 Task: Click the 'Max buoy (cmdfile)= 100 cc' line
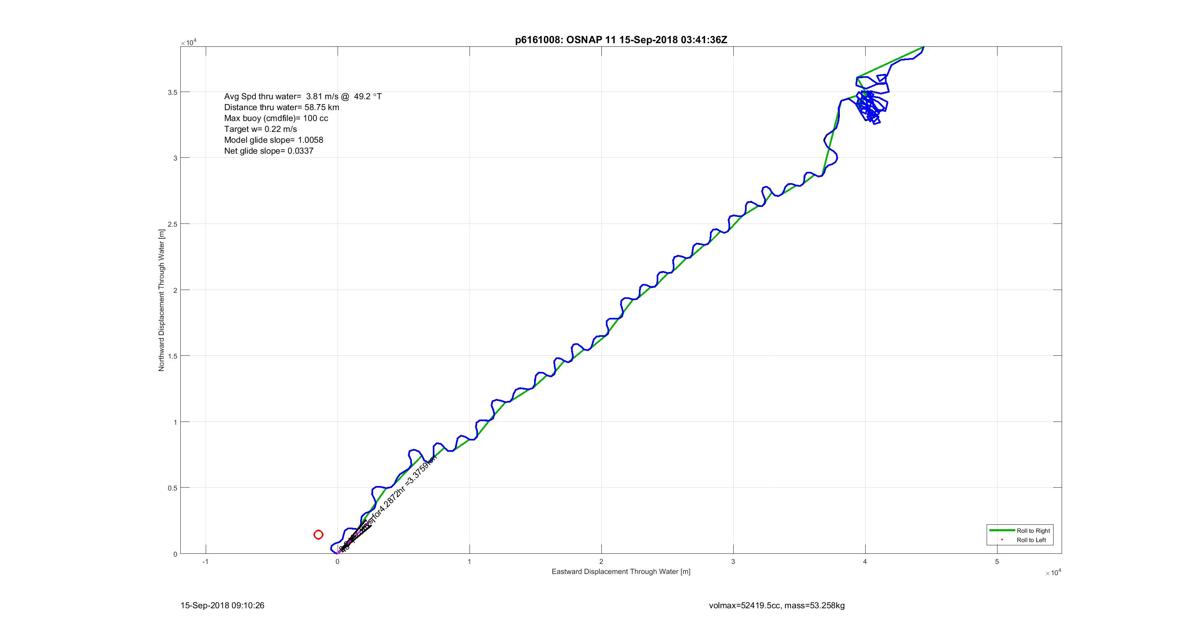[276, 118]
